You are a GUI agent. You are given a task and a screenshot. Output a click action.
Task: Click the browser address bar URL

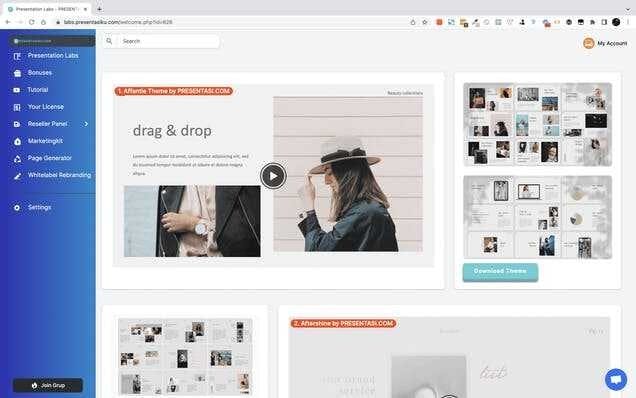(x=118, y=22)
